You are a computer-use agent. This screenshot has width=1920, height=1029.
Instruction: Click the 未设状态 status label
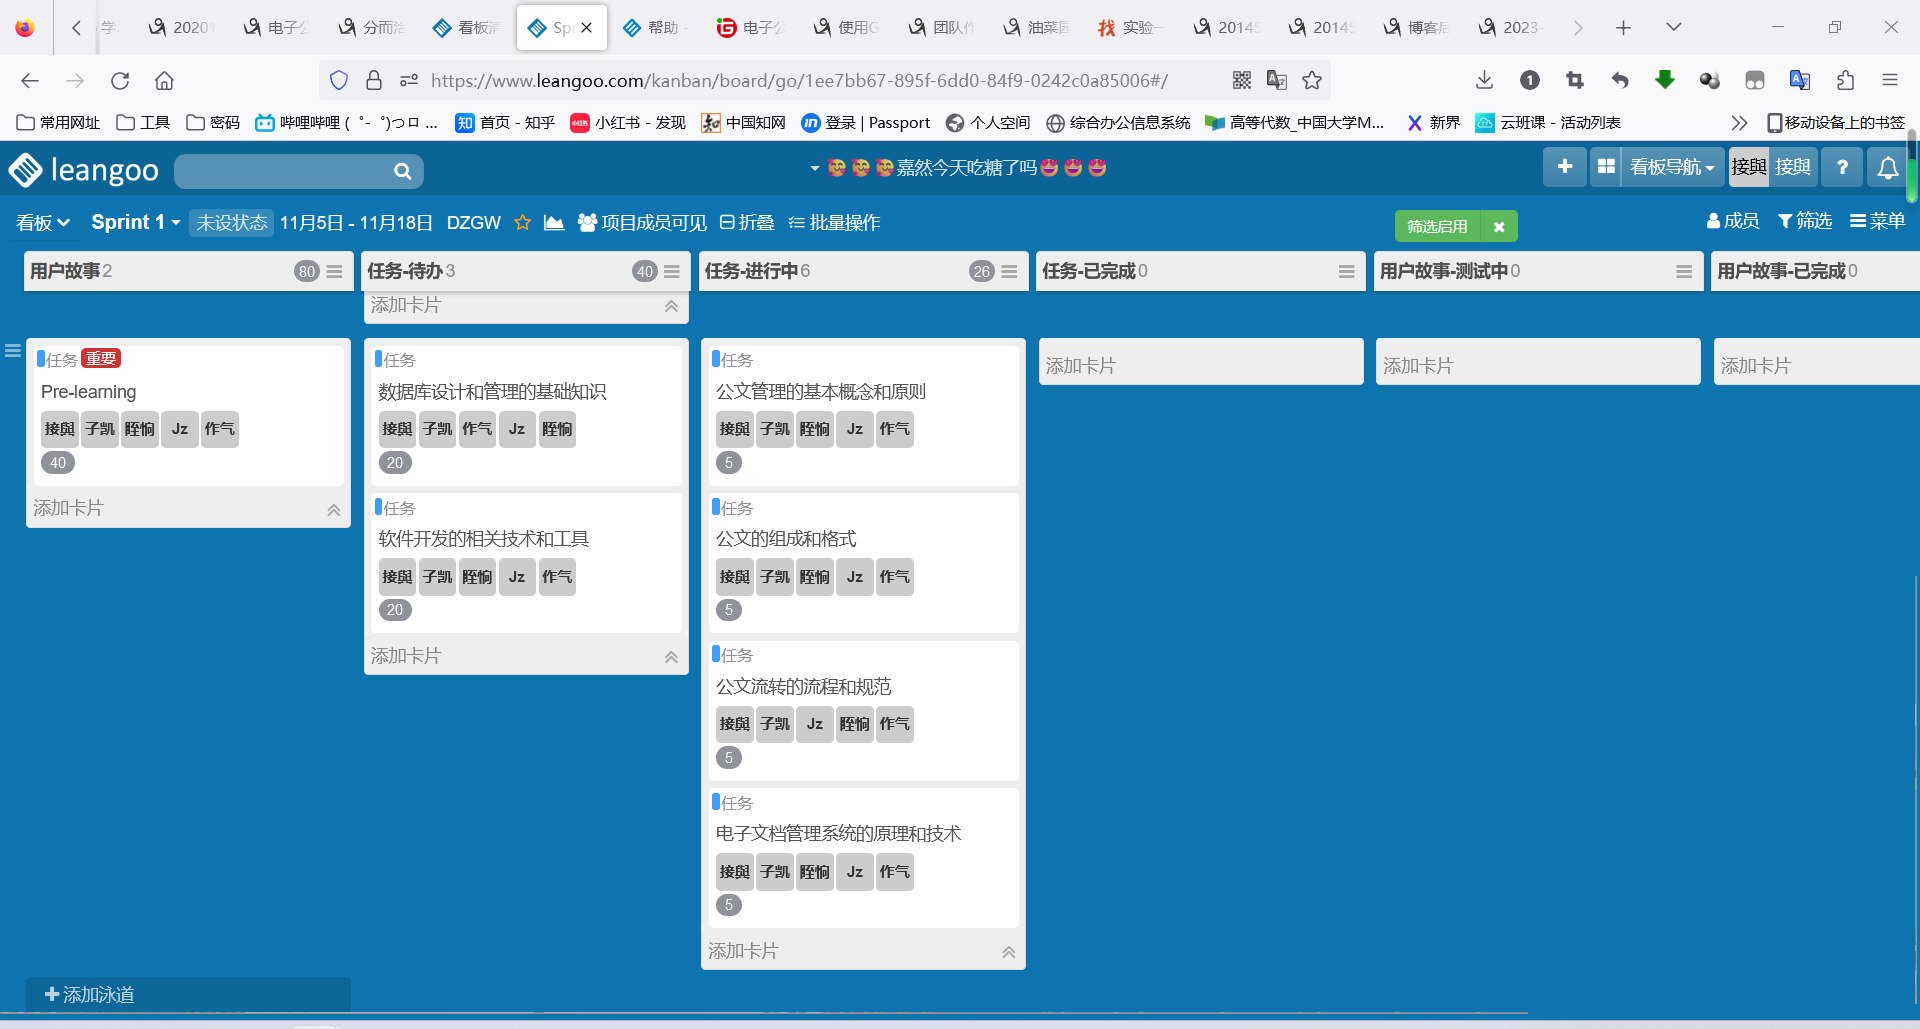pos(231,222)
